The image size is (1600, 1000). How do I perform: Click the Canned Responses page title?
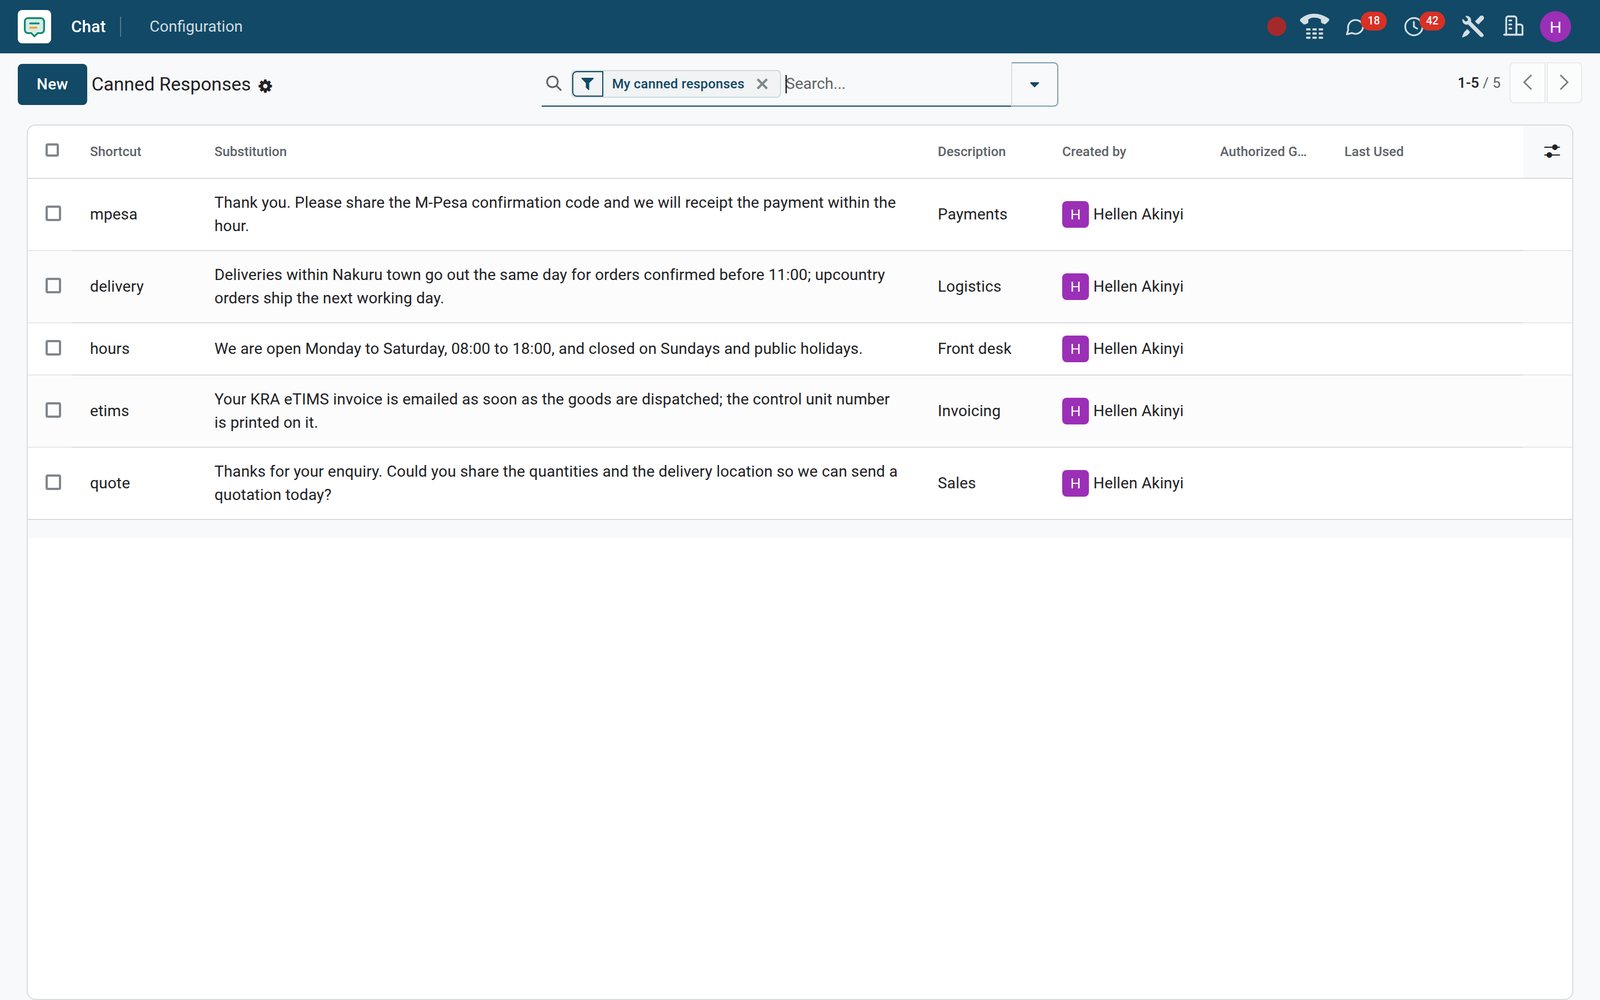[x=171, y=84]
